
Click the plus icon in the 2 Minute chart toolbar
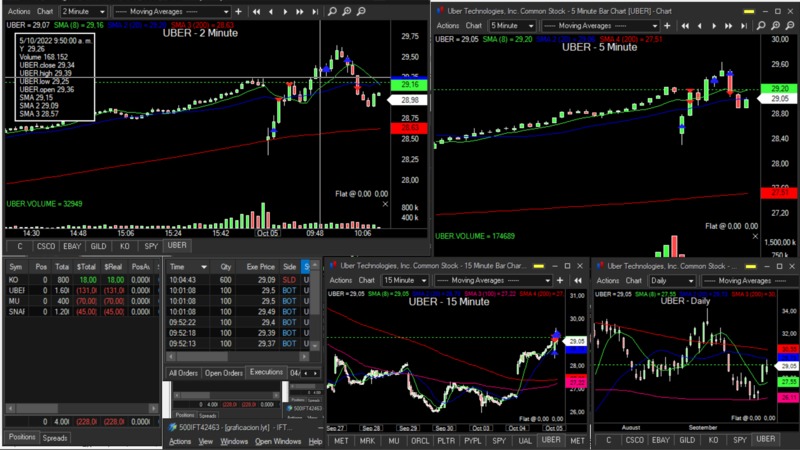tap(237, 11)
